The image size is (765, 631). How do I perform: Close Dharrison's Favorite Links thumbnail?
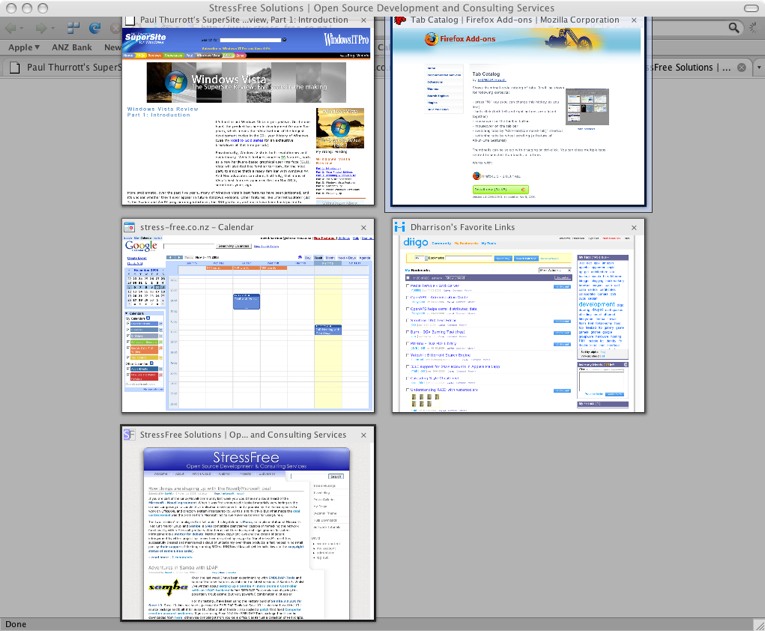pyautogui.click(x=634, y=227)
